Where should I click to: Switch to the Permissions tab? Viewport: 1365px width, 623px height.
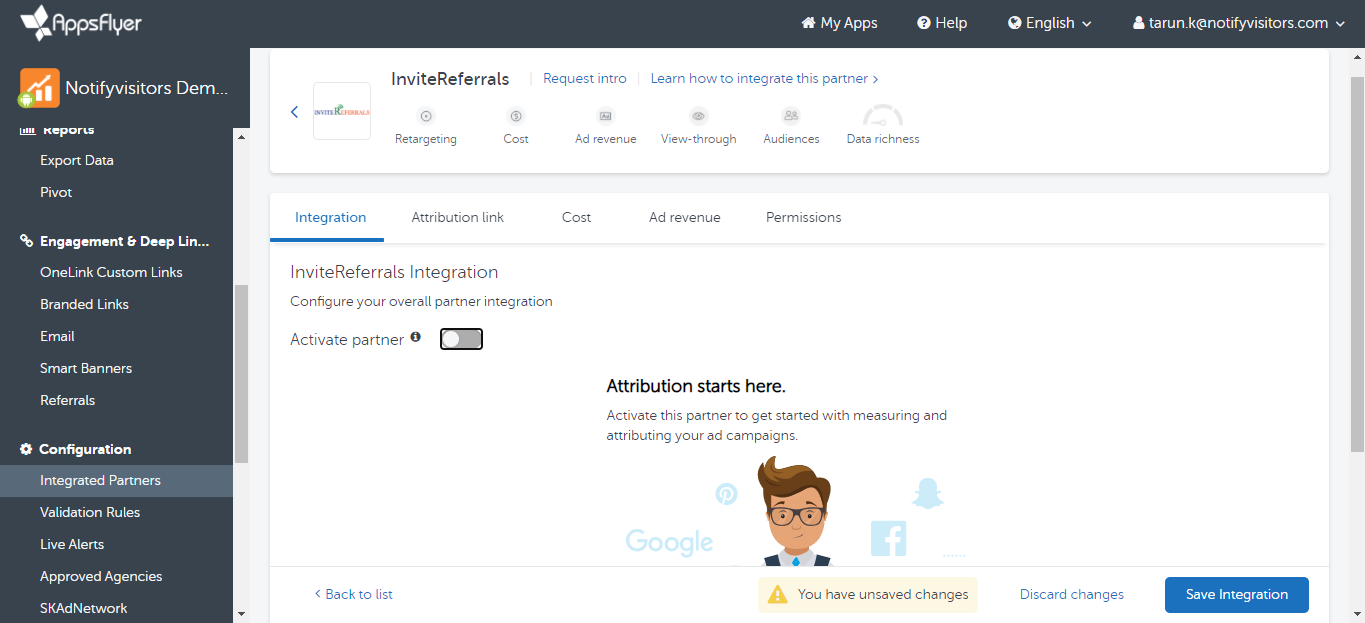coord(804,217)
